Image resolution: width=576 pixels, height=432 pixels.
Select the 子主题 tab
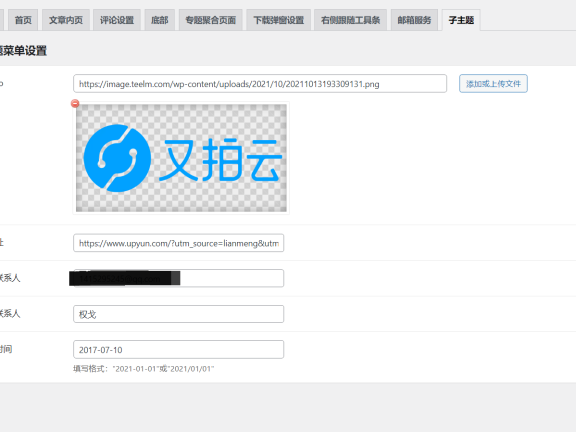point(461,20)
